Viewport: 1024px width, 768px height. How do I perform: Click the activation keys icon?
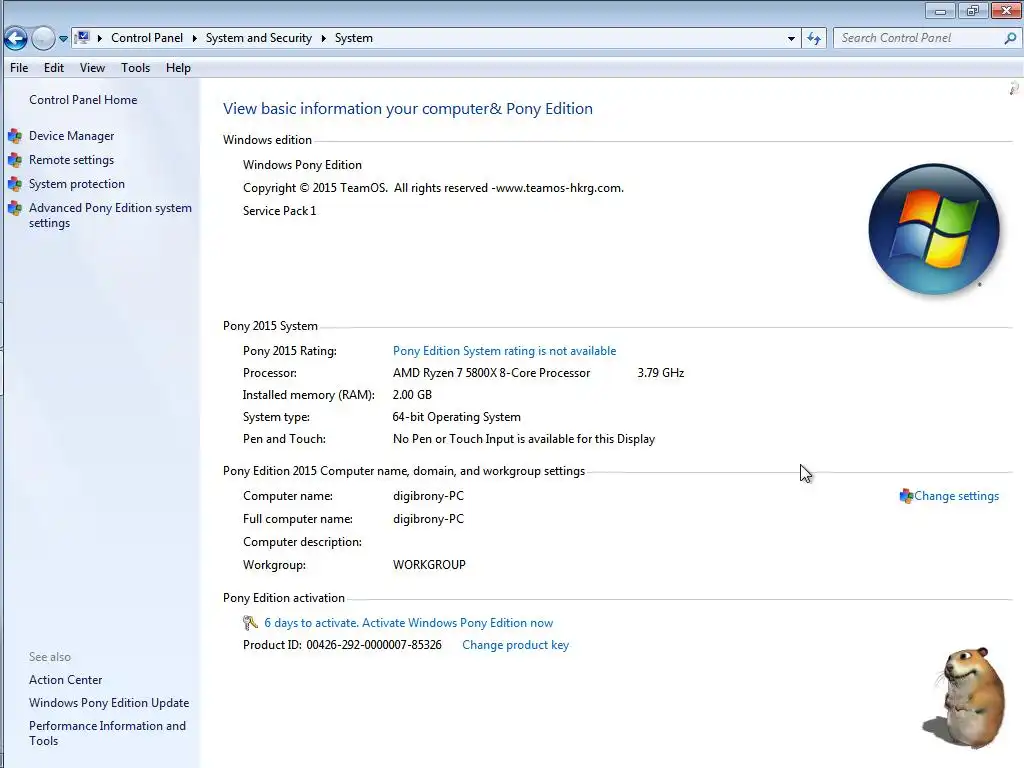(250, 623)
